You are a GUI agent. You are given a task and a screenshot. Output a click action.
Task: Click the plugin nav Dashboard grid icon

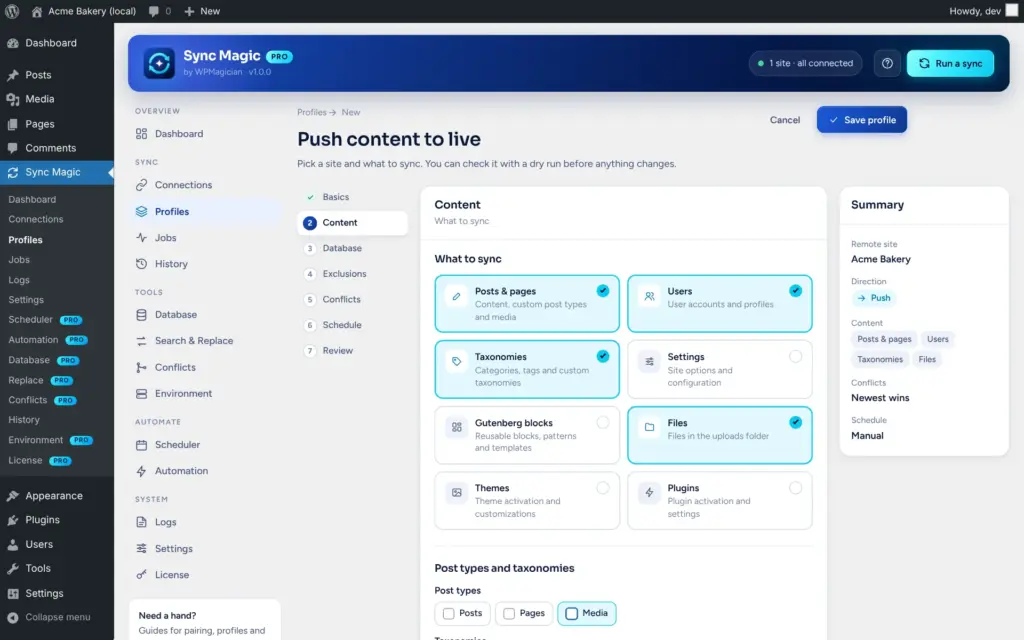[x=141, y=134]
